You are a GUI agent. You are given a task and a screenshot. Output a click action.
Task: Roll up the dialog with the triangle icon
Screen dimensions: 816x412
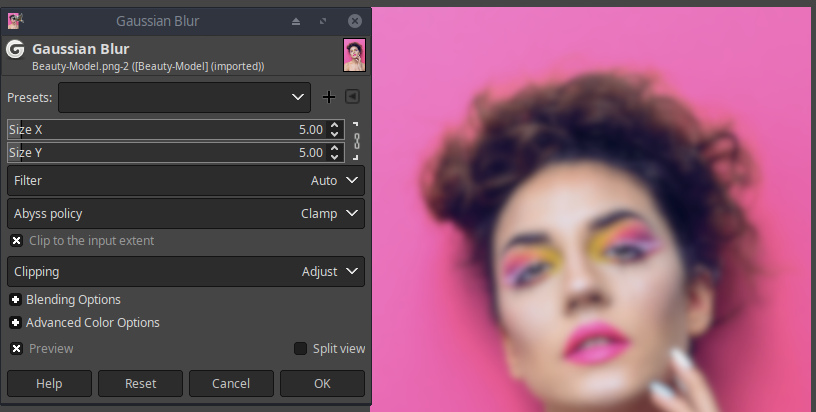pos(296,21)
